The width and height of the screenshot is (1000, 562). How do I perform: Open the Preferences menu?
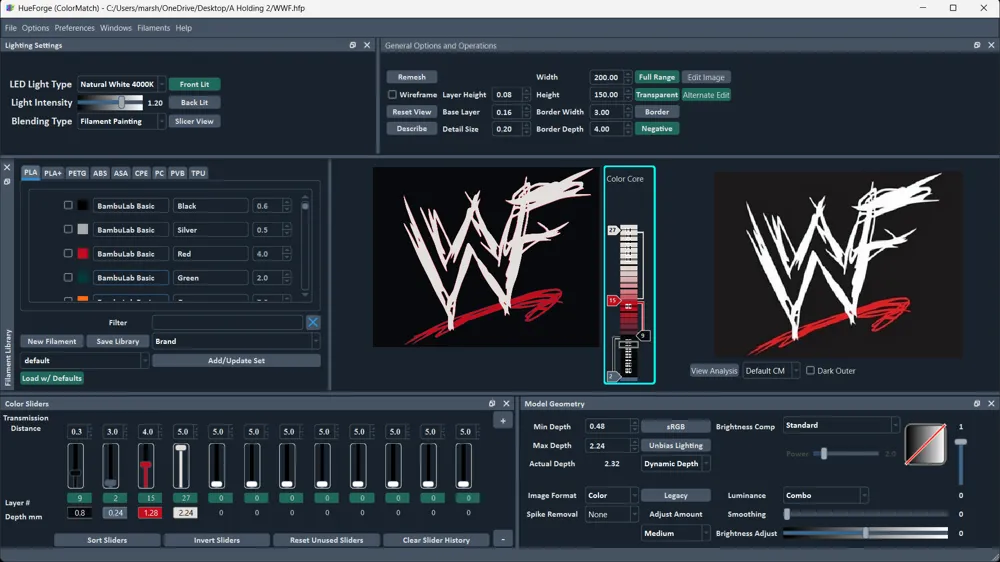click(x=75, y=28)
